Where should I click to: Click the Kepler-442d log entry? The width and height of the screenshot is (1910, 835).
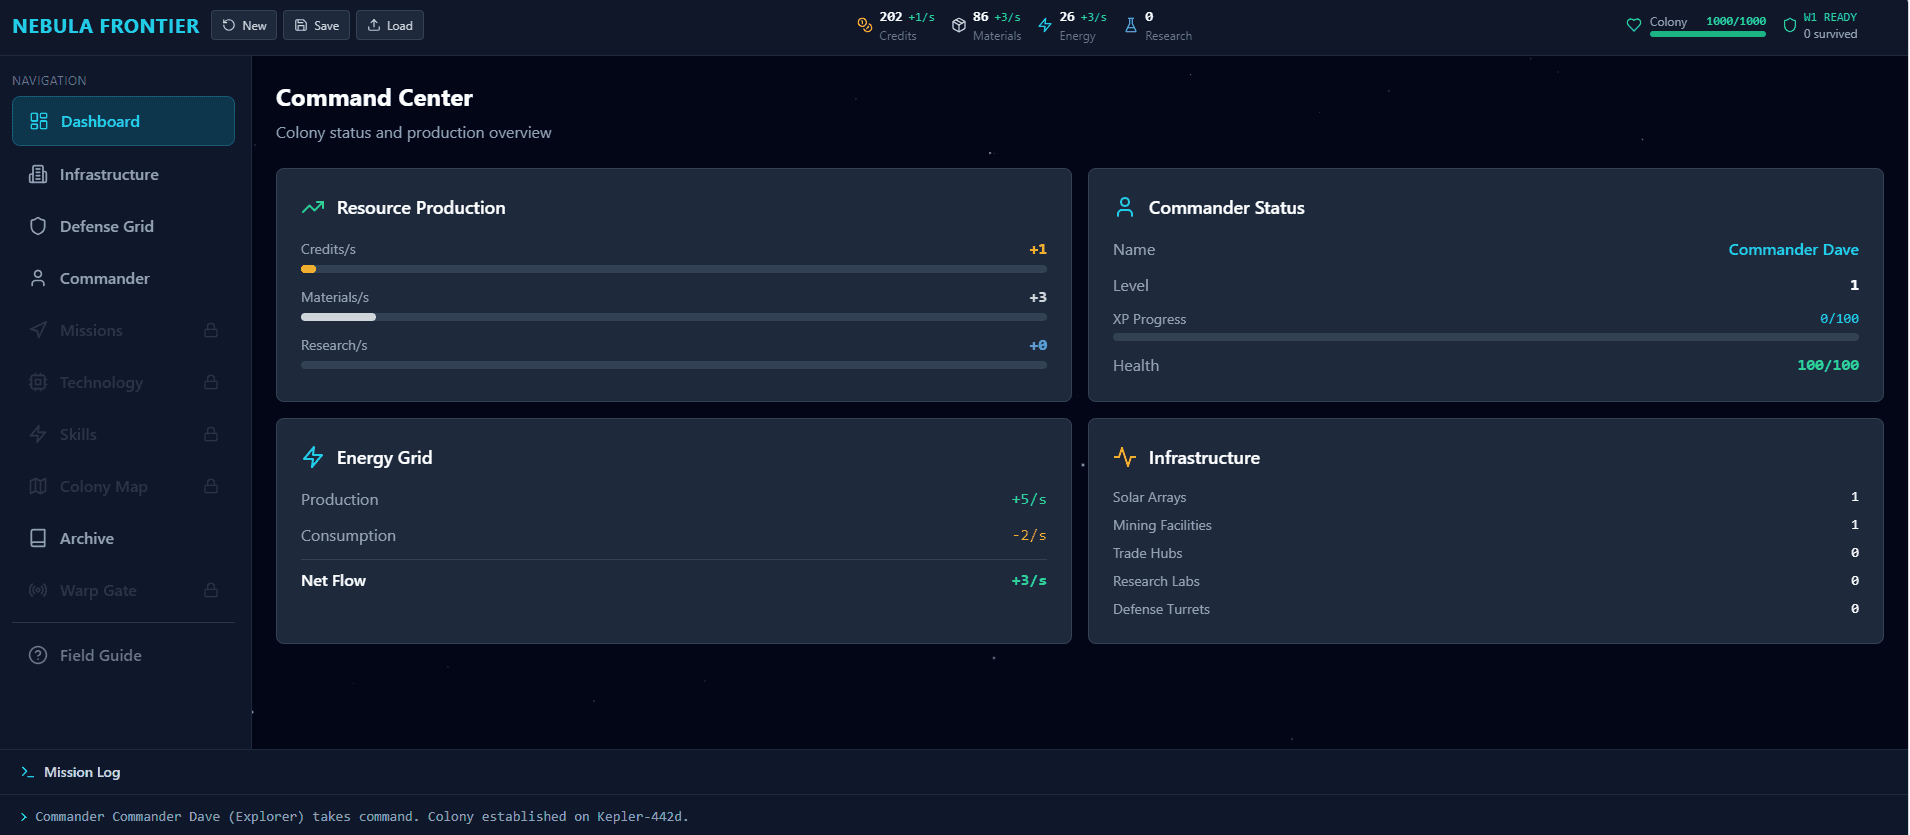click(x=362, y=816)
